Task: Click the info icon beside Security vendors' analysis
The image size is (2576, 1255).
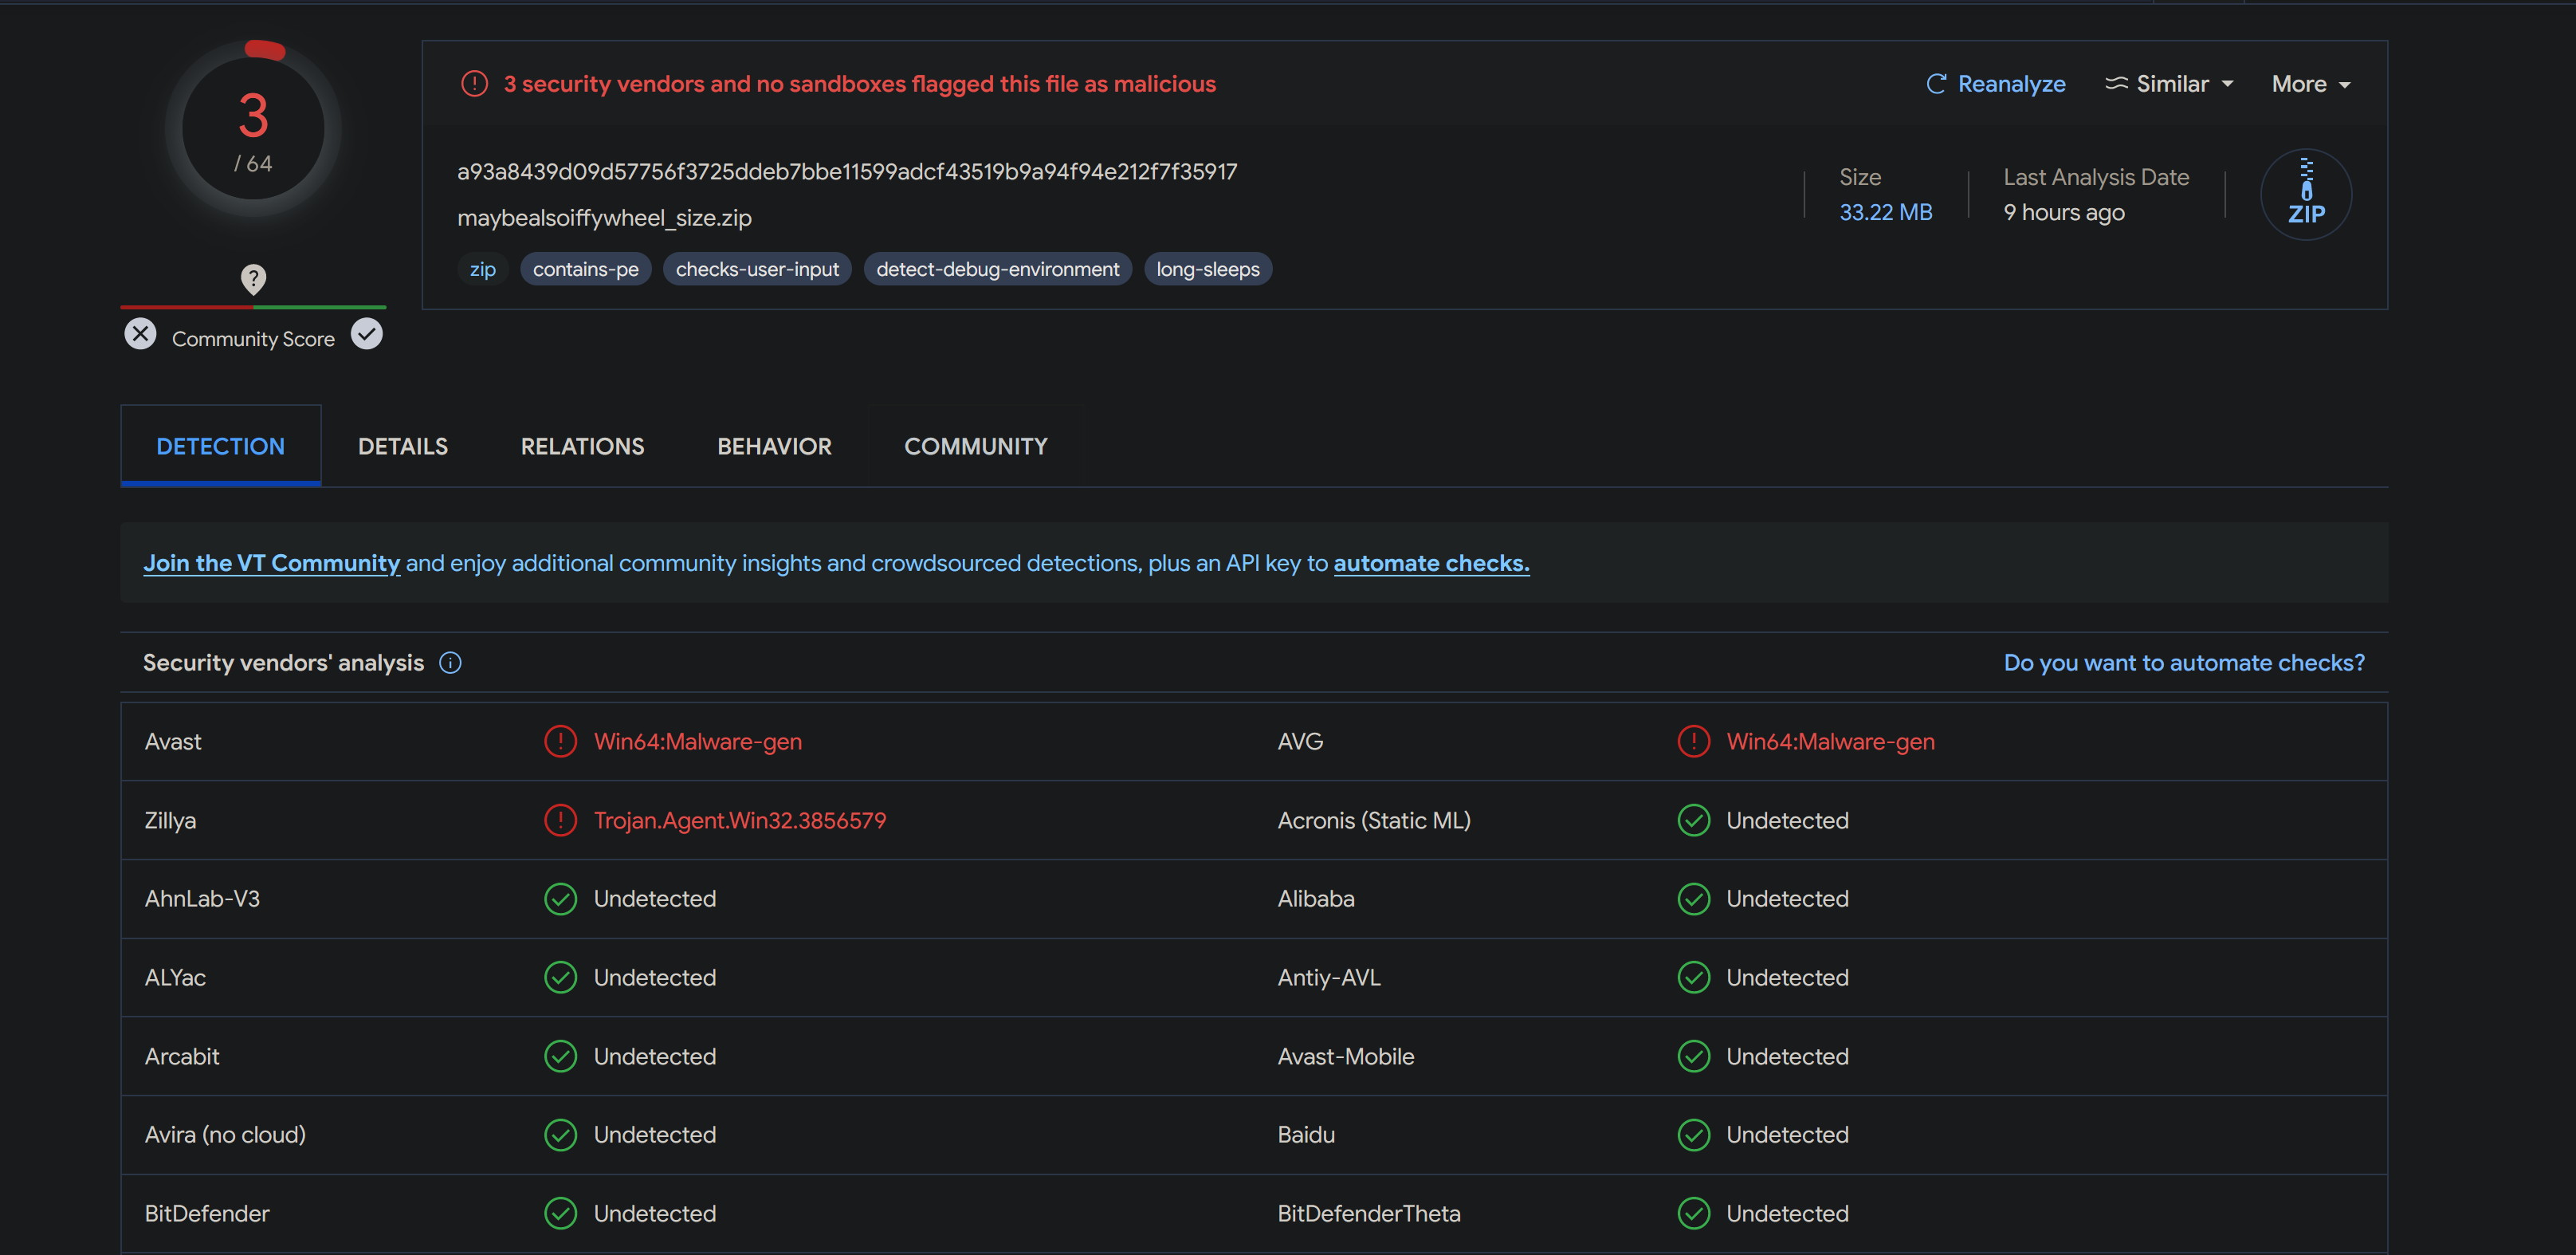Action: [x=450, y=663]
